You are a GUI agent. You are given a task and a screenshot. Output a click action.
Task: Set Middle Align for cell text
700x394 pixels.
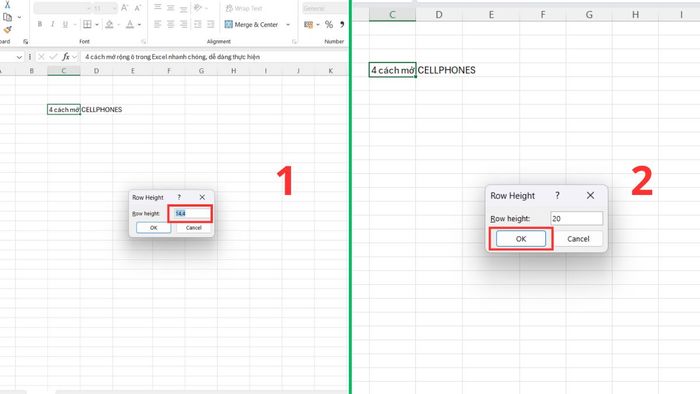[171, 8]
